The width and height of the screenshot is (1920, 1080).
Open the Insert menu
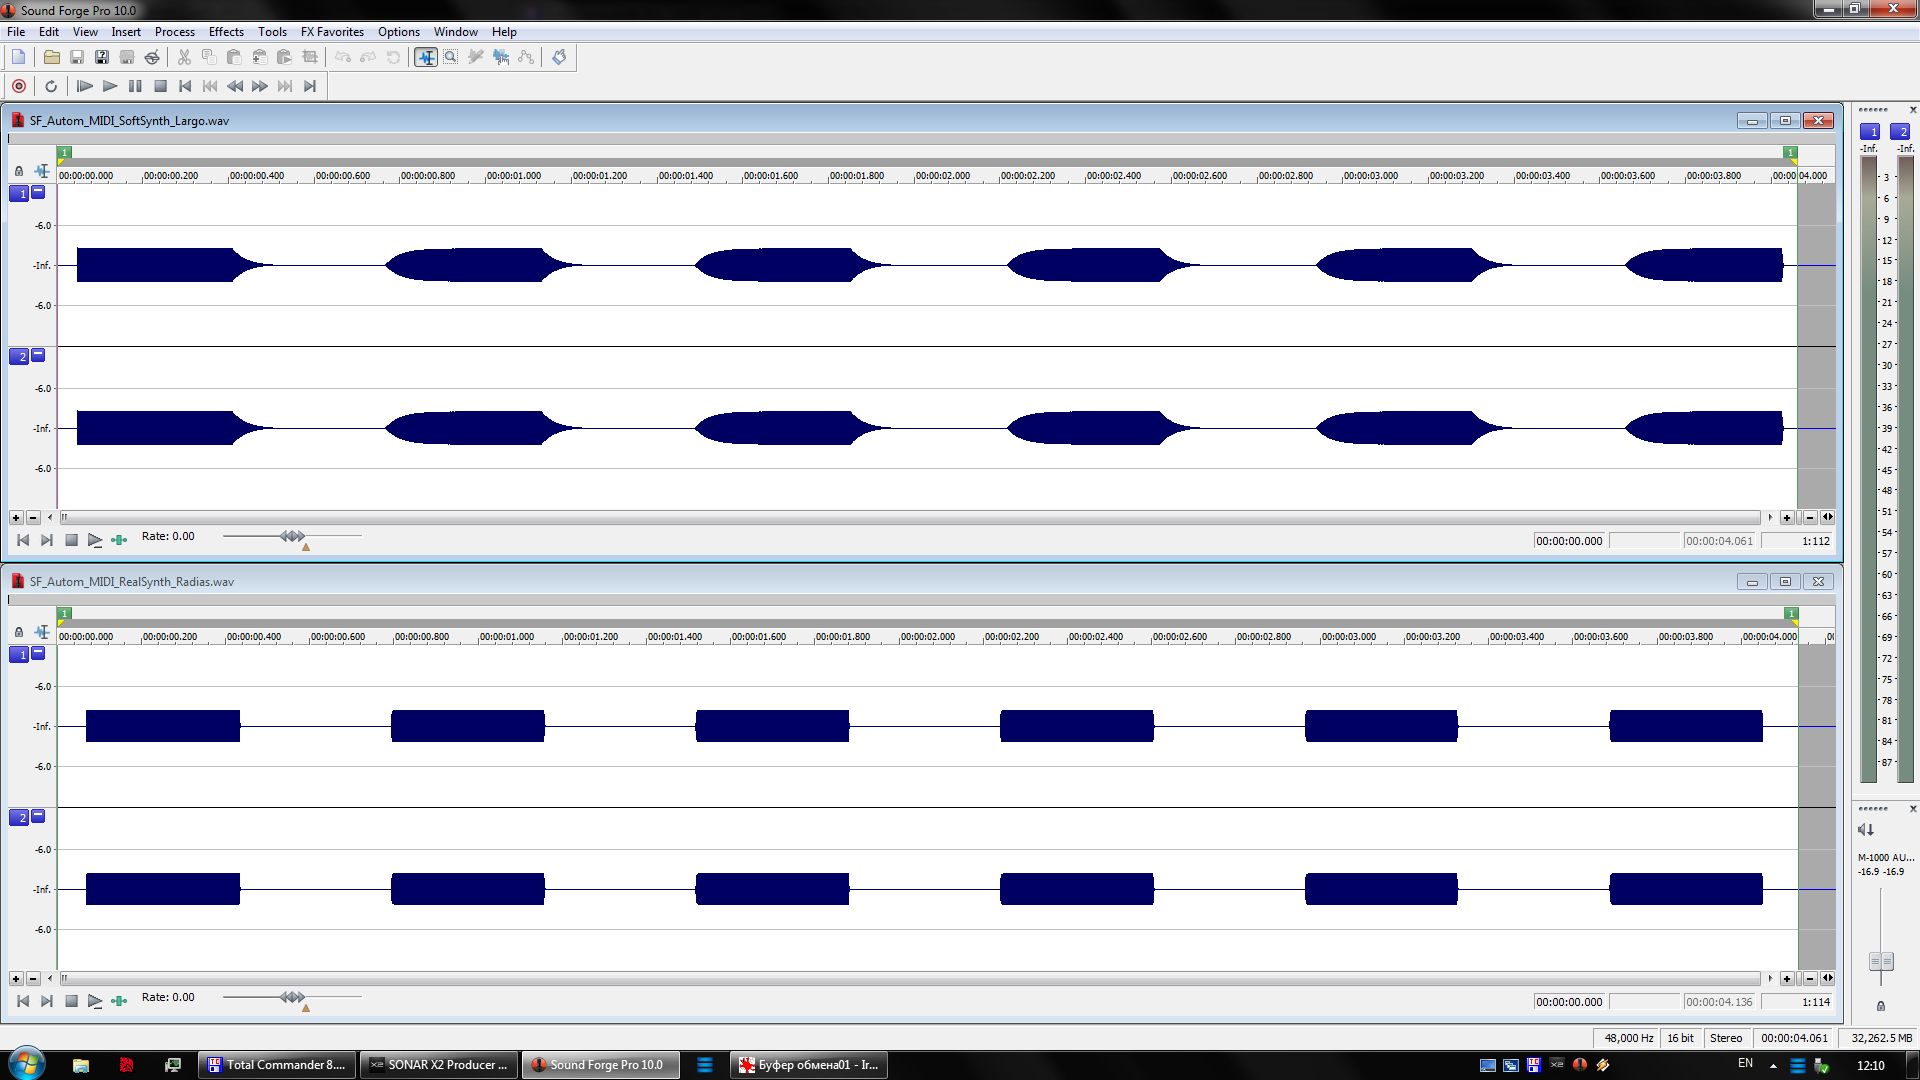126,32
